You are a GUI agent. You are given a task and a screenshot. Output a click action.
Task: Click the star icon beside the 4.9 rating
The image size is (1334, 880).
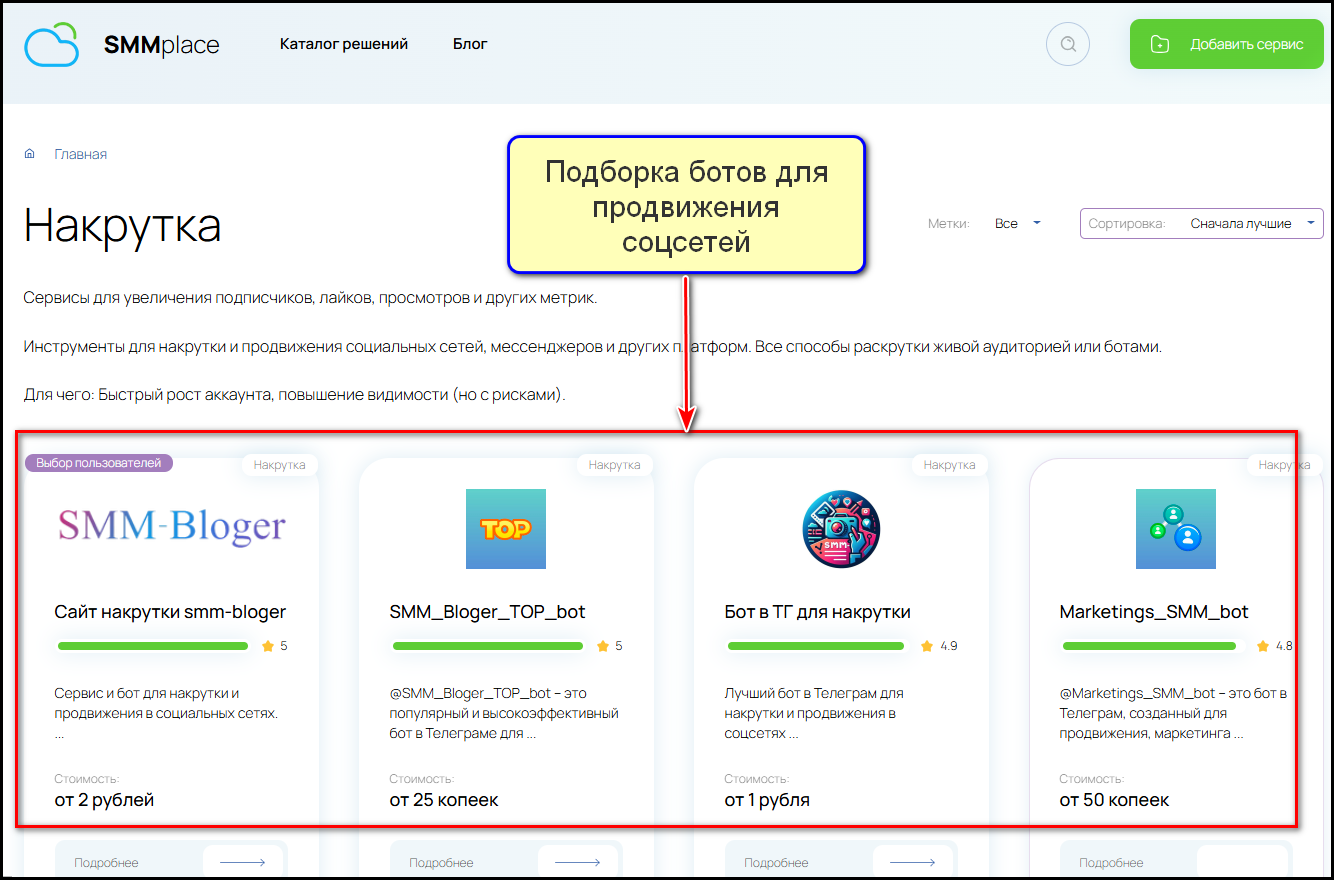coord(927,646)
